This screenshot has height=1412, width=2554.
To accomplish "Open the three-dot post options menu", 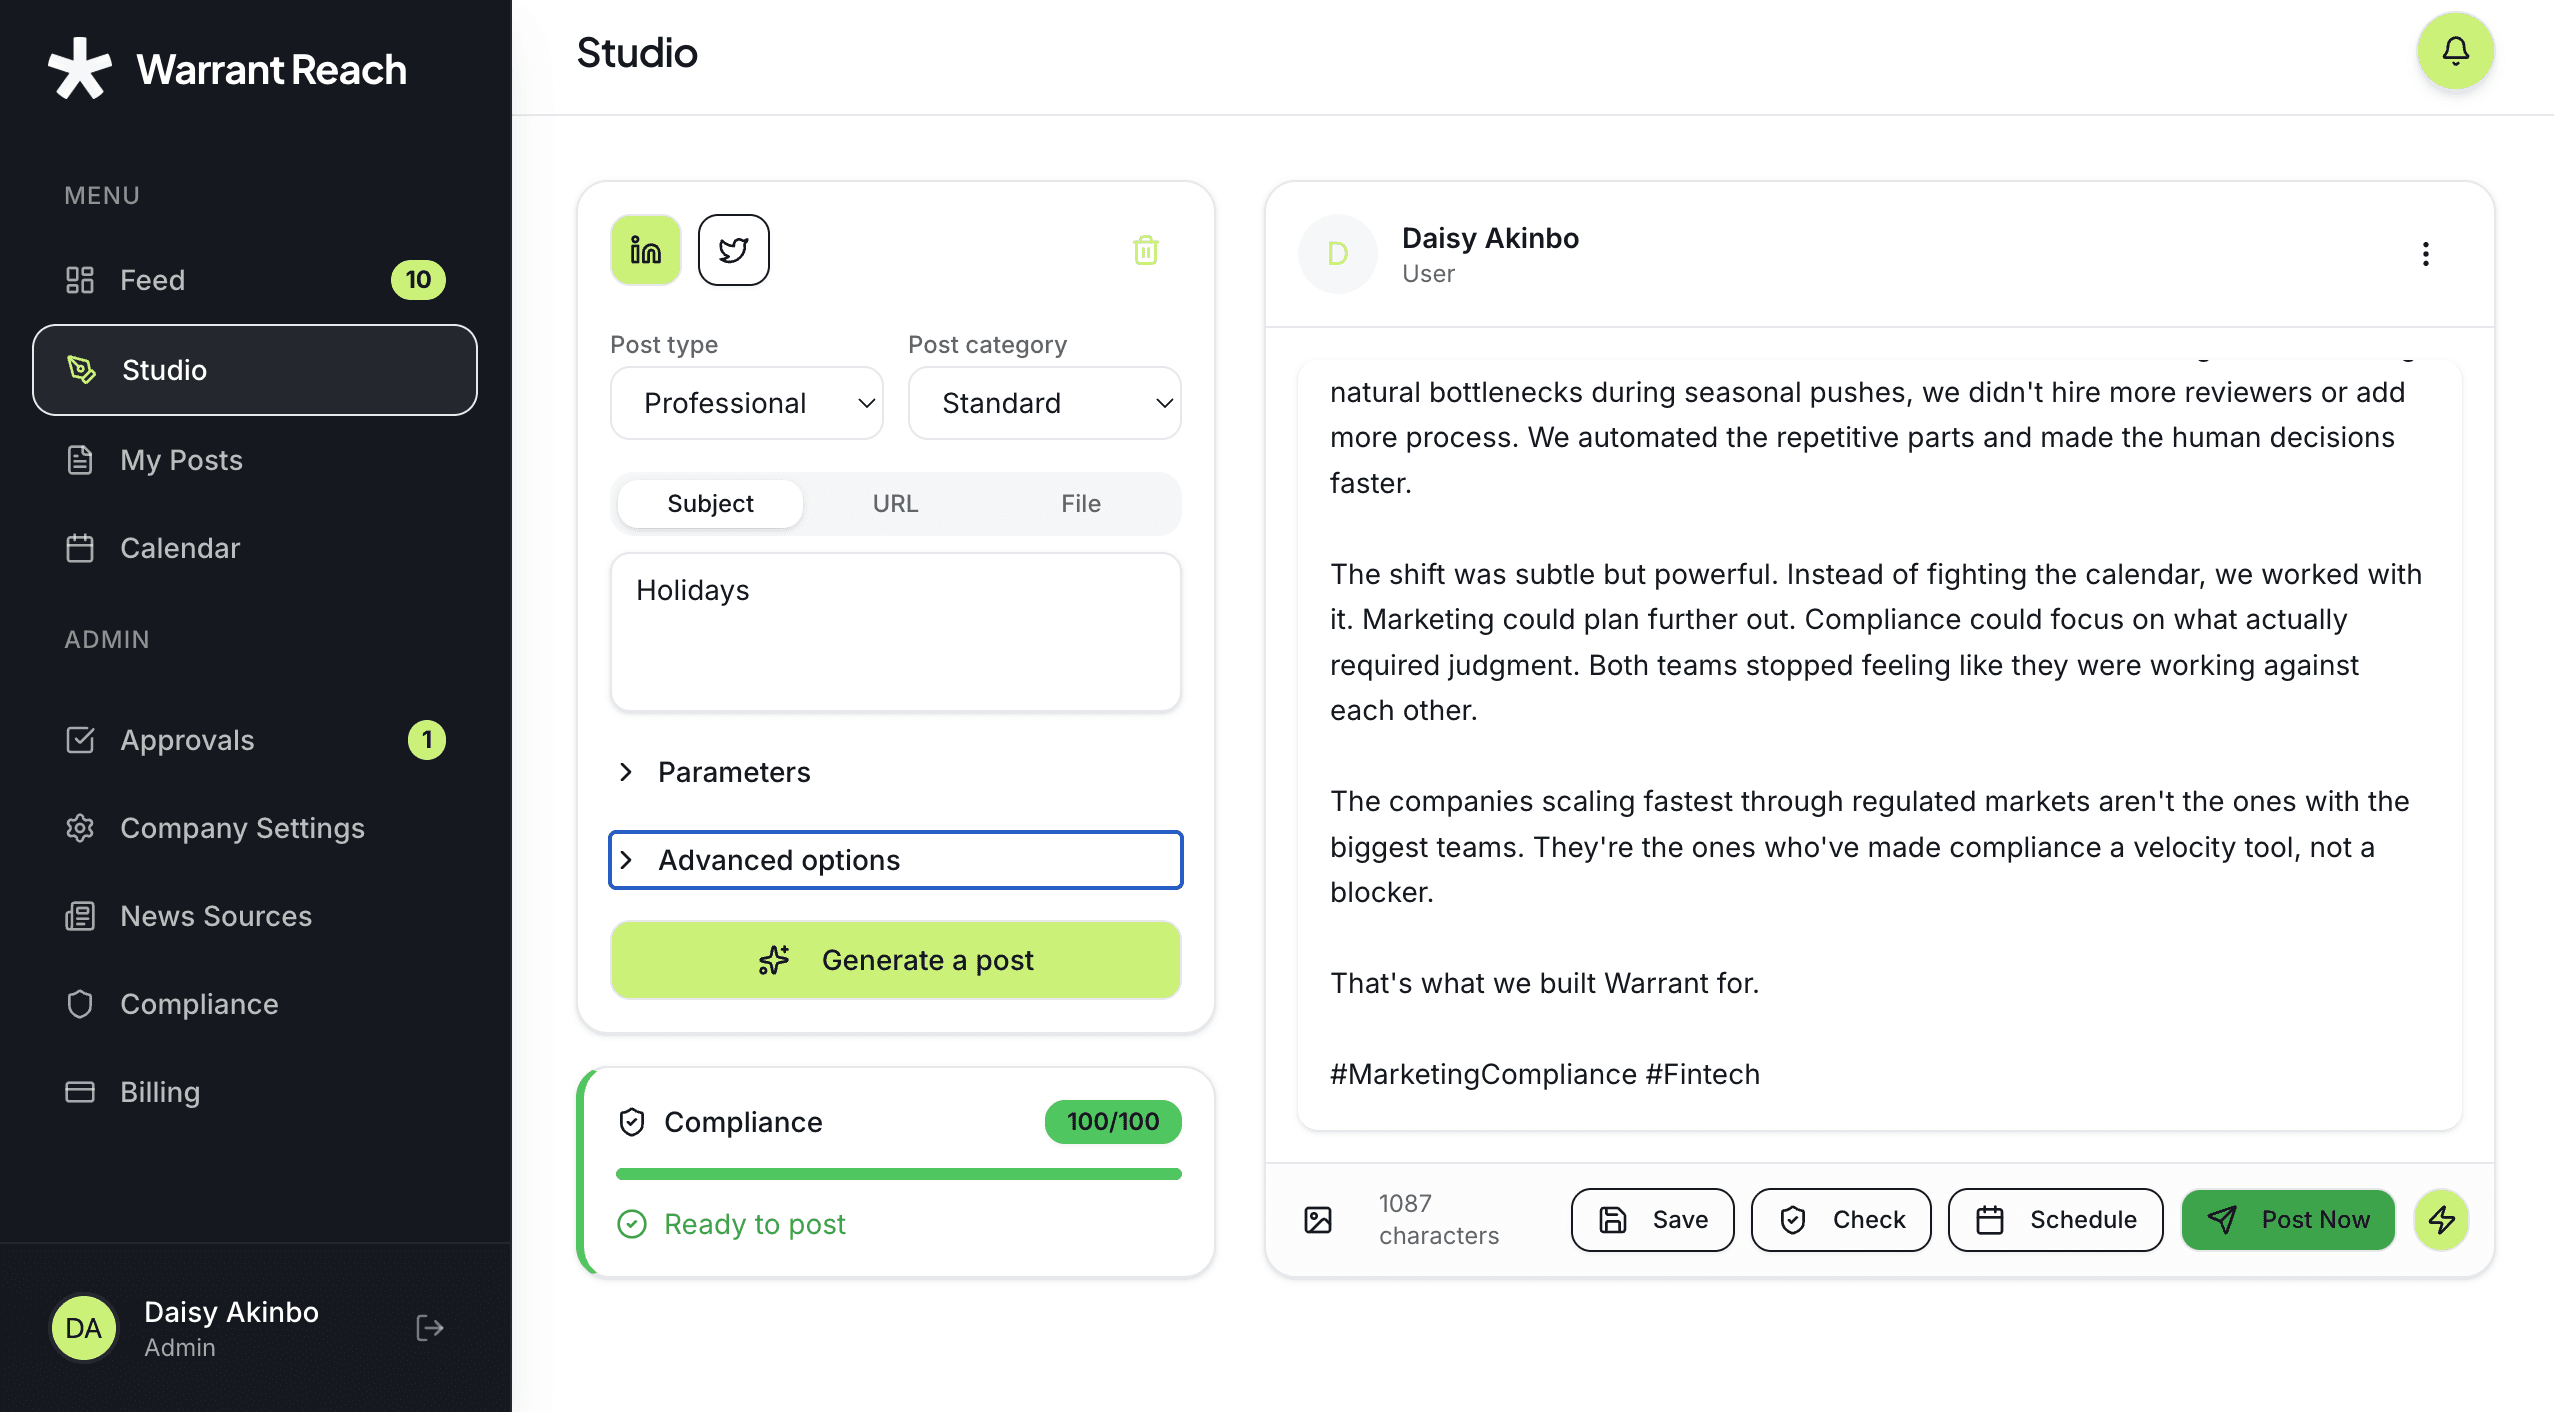I will pyautogui.click(x=2425, y=254).
